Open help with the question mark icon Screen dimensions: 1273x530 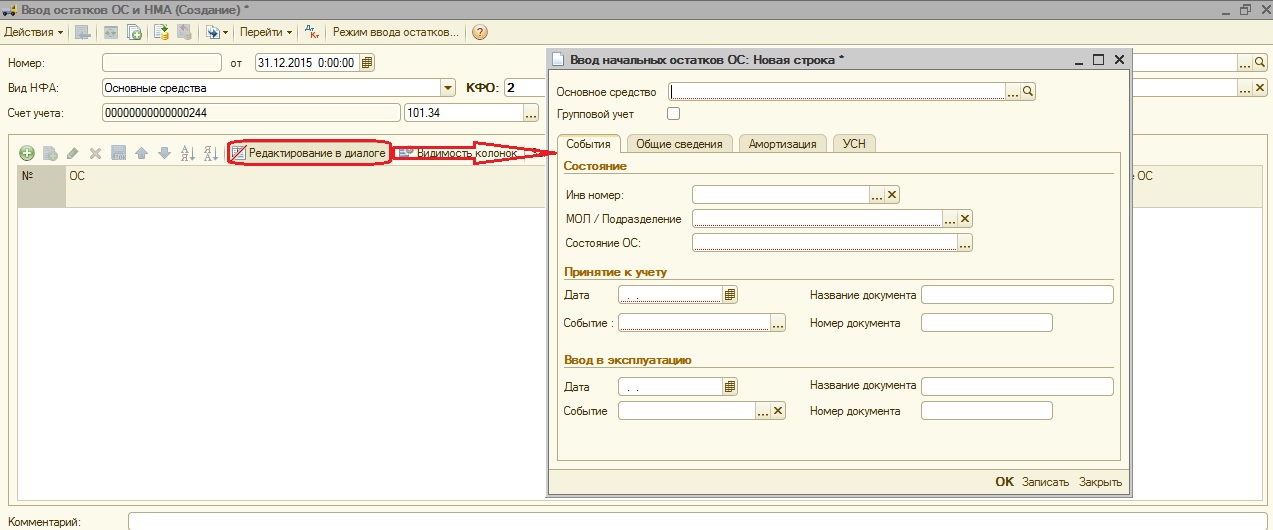pyautogui.click(x=479, y=32)
